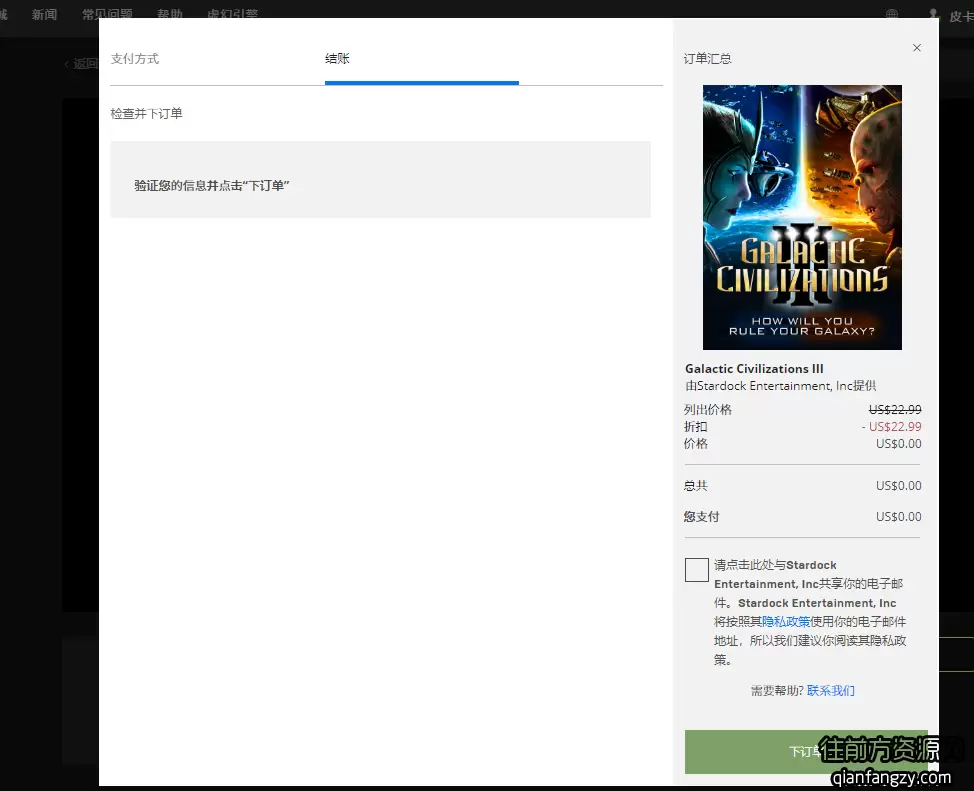Click the struck-through US$22.99 list price
974x791 pixels.
[x=895, y=409]
